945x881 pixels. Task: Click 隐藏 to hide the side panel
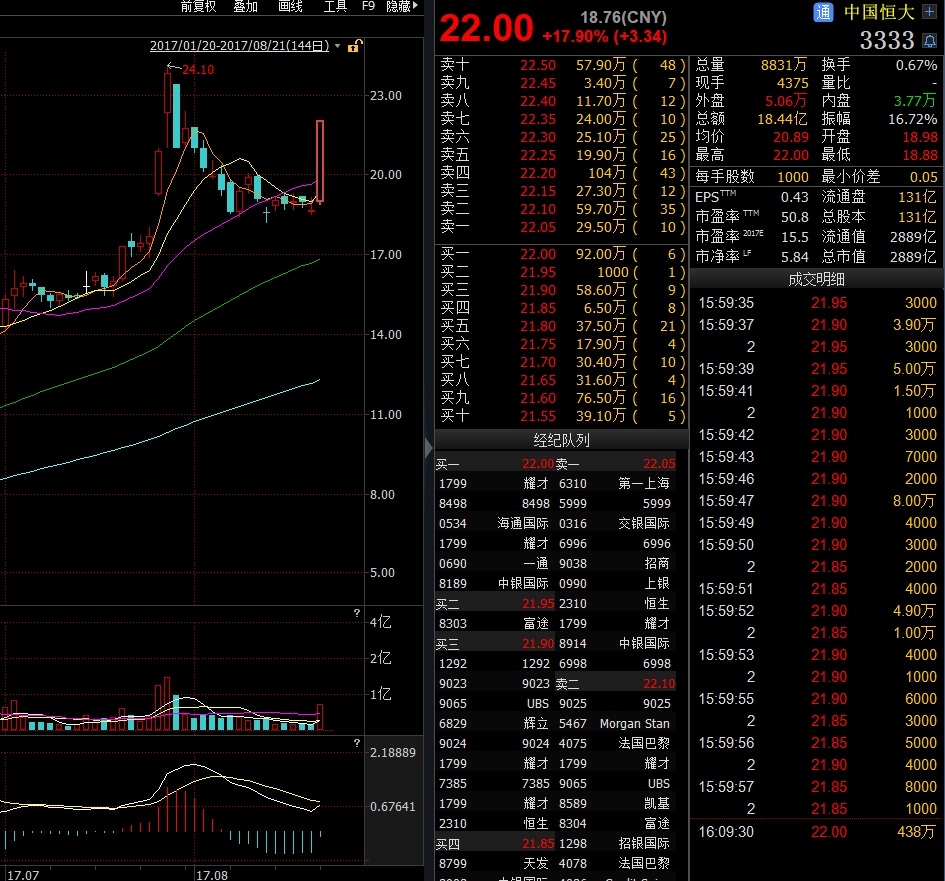(x=401, y=7)
